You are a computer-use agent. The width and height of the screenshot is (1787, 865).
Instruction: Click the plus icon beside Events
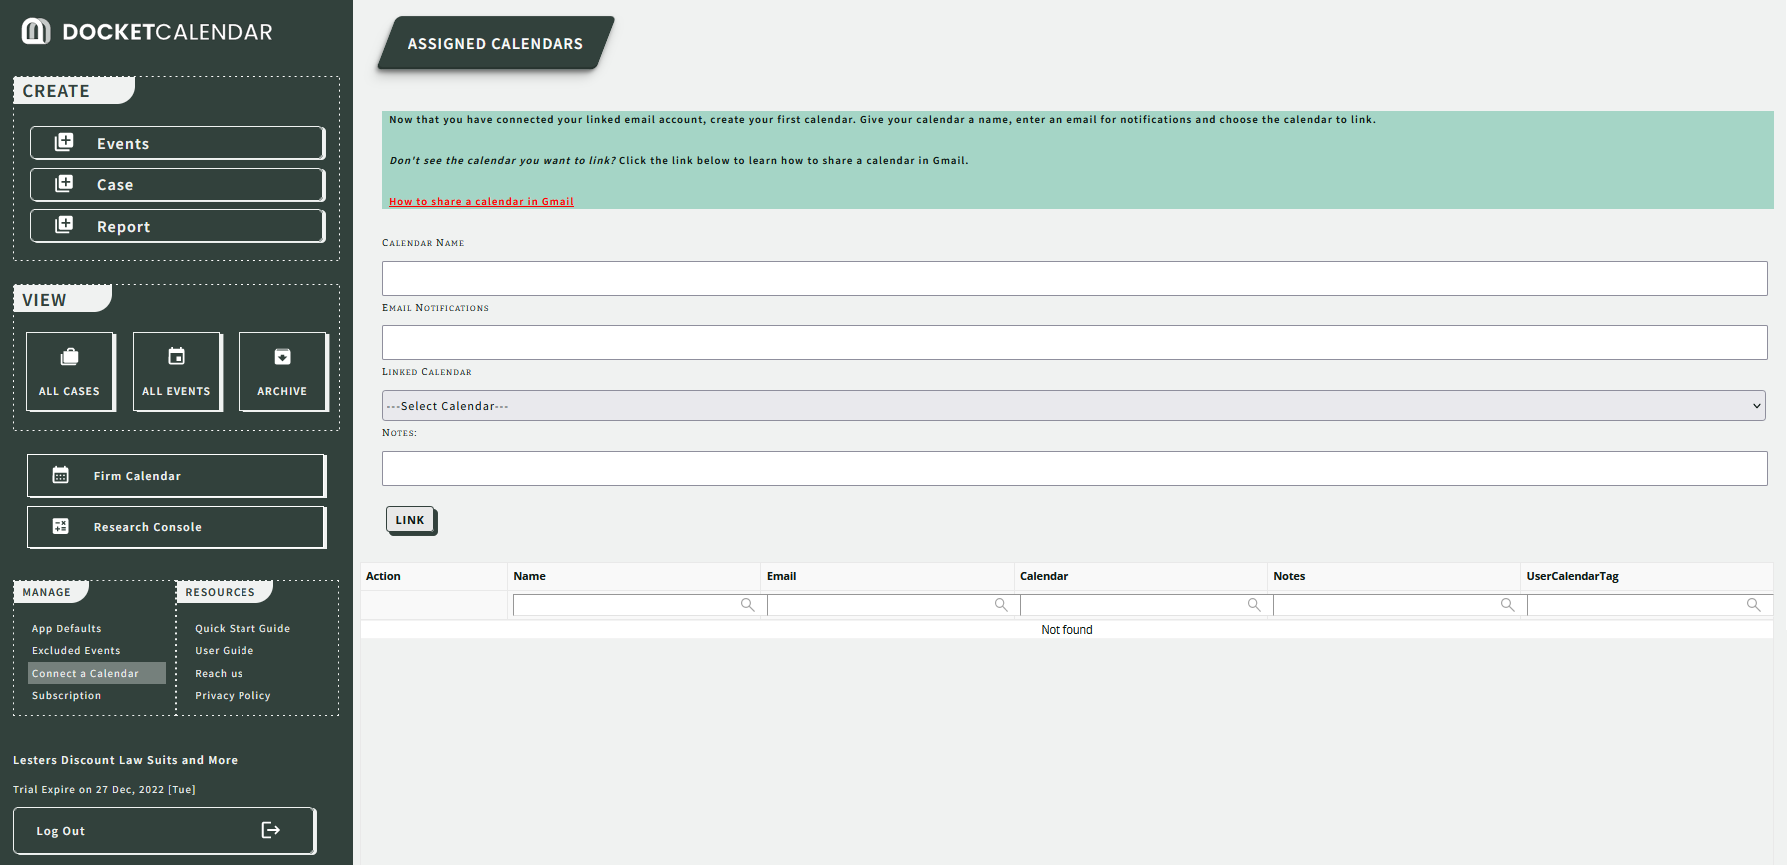[x=64, y=142]
